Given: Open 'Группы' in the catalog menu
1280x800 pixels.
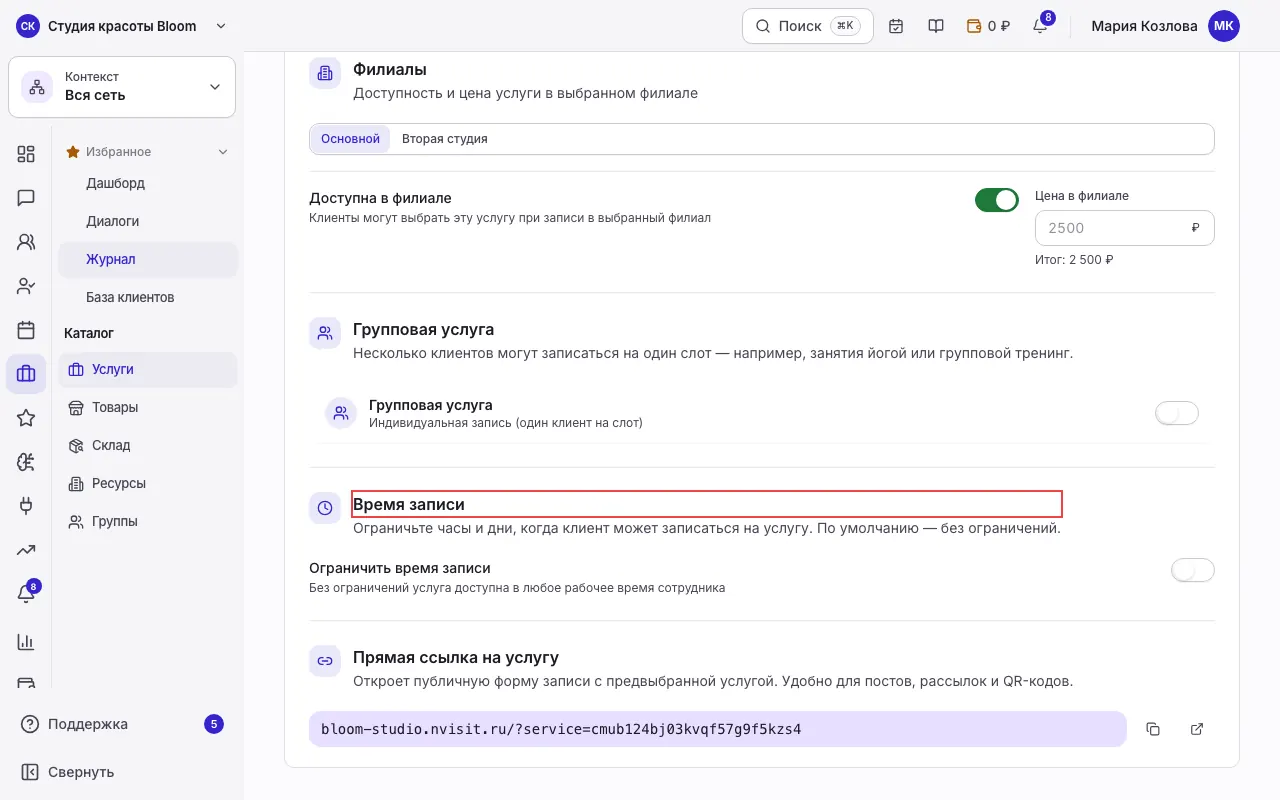Looking at the screenshot, I should point(148,521).
